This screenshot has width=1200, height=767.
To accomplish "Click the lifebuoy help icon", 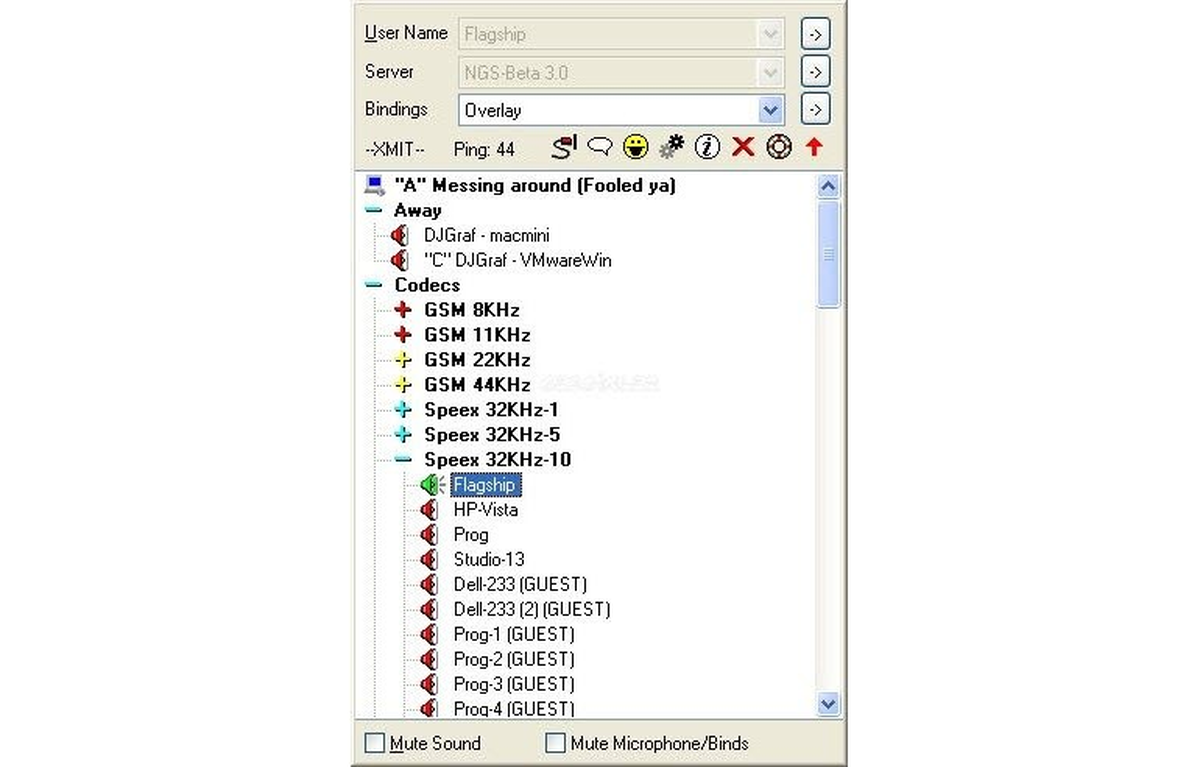I will click(x=778, y=147).
